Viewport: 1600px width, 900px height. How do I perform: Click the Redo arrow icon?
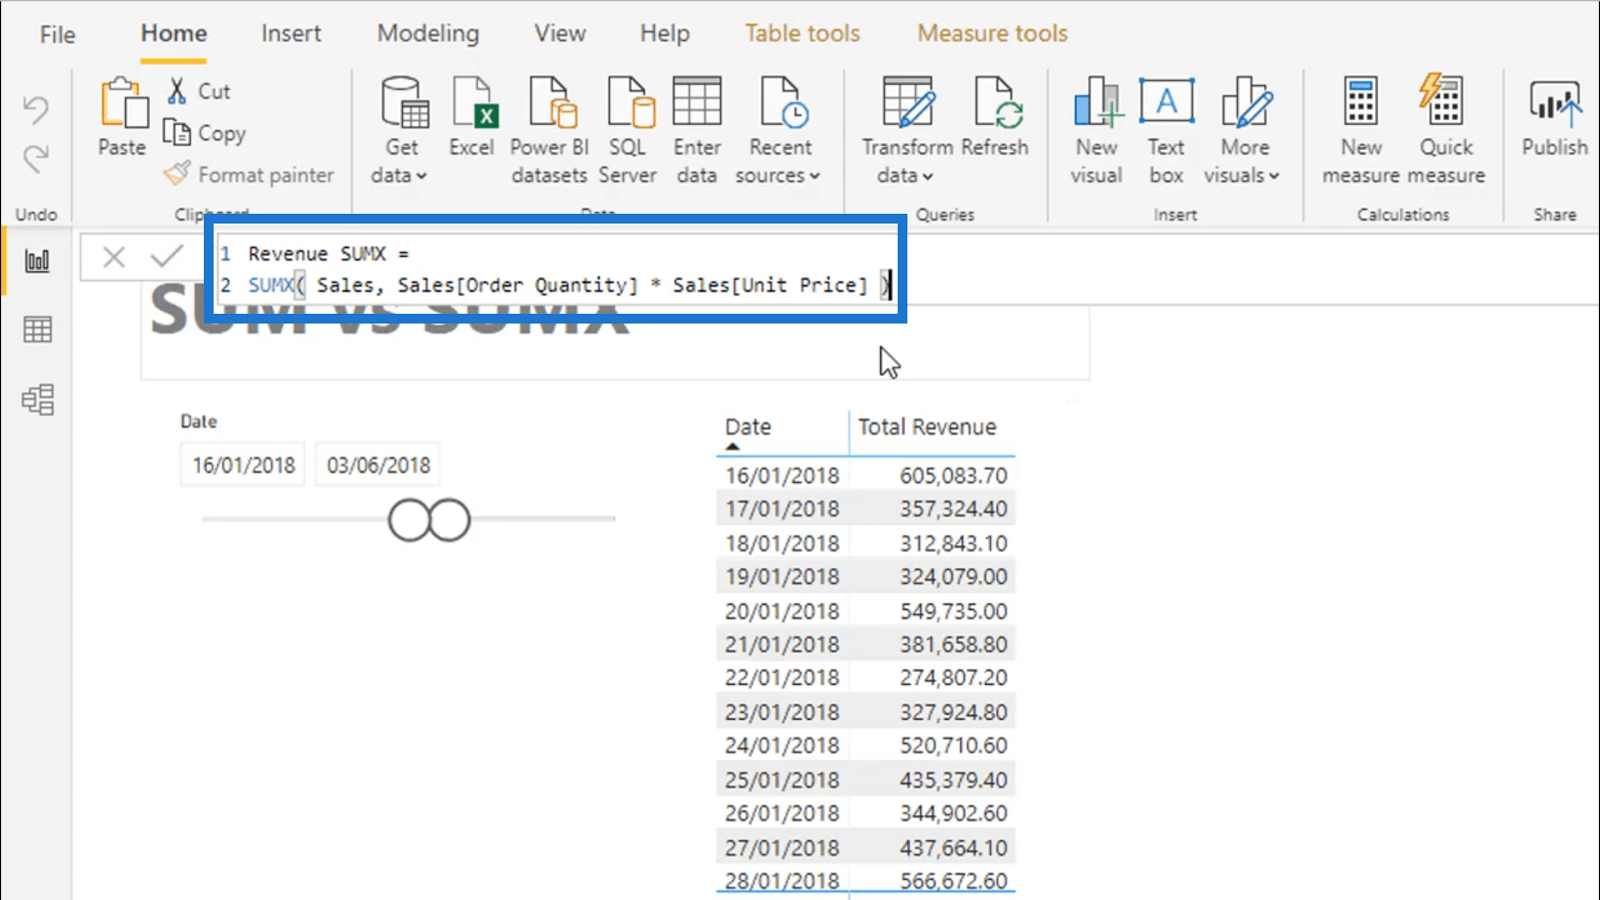pyautogui.click(x=36, y=158)
